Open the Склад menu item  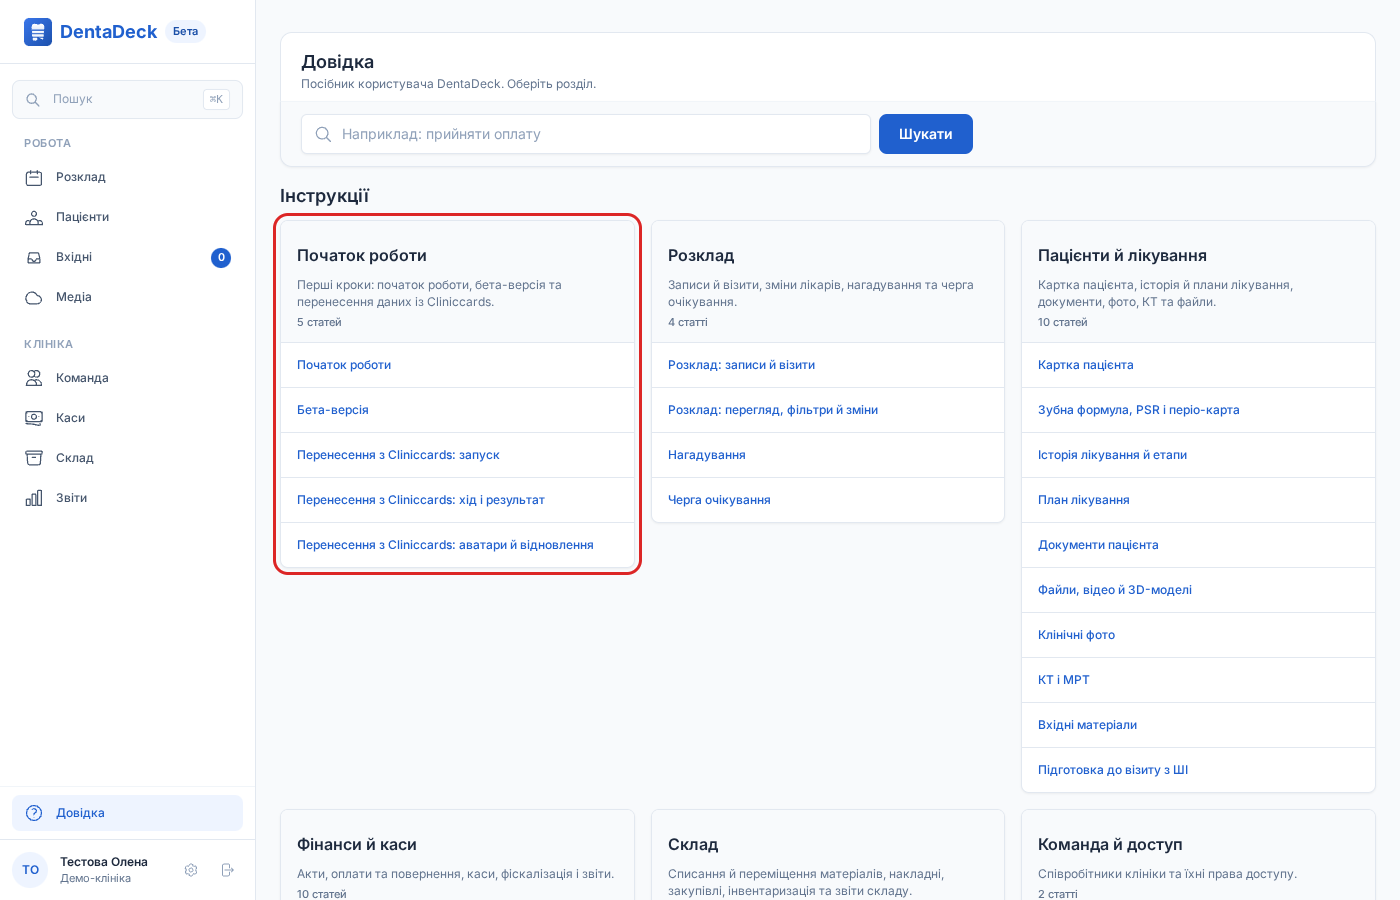128,458
